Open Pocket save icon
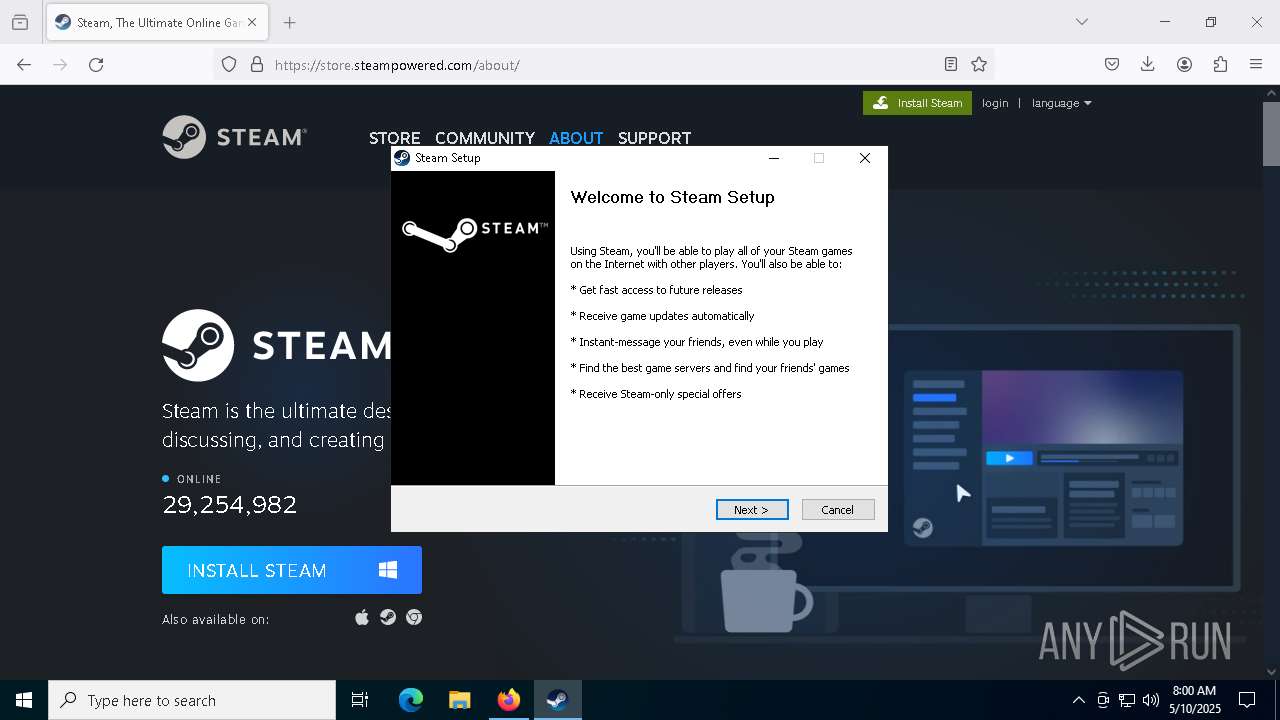The image size is (1280, 720). tap(1112, 65)
